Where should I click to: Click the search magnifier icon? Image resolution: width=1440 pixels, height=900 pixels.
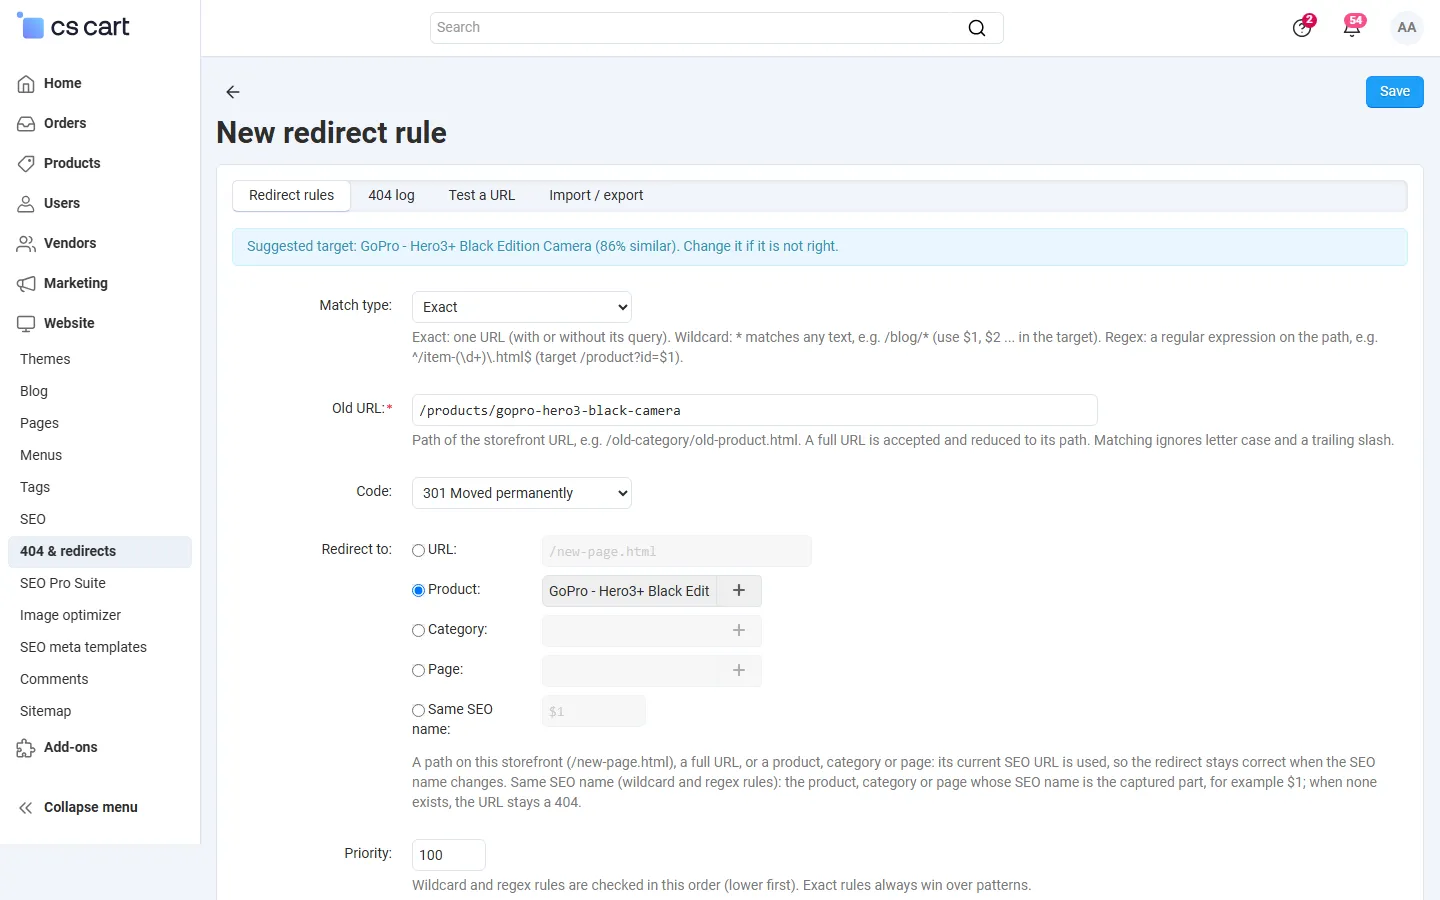click(977, 28)
